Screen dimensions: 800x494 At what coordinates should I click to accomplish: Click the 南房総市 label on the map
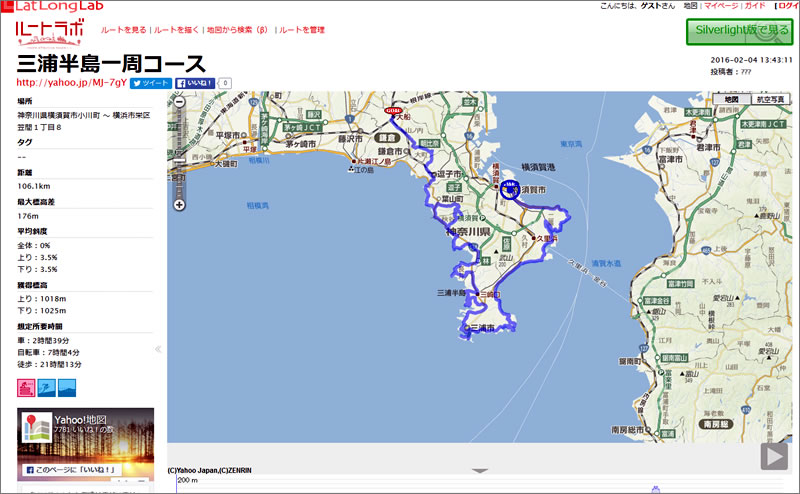(x=628, y=430)
